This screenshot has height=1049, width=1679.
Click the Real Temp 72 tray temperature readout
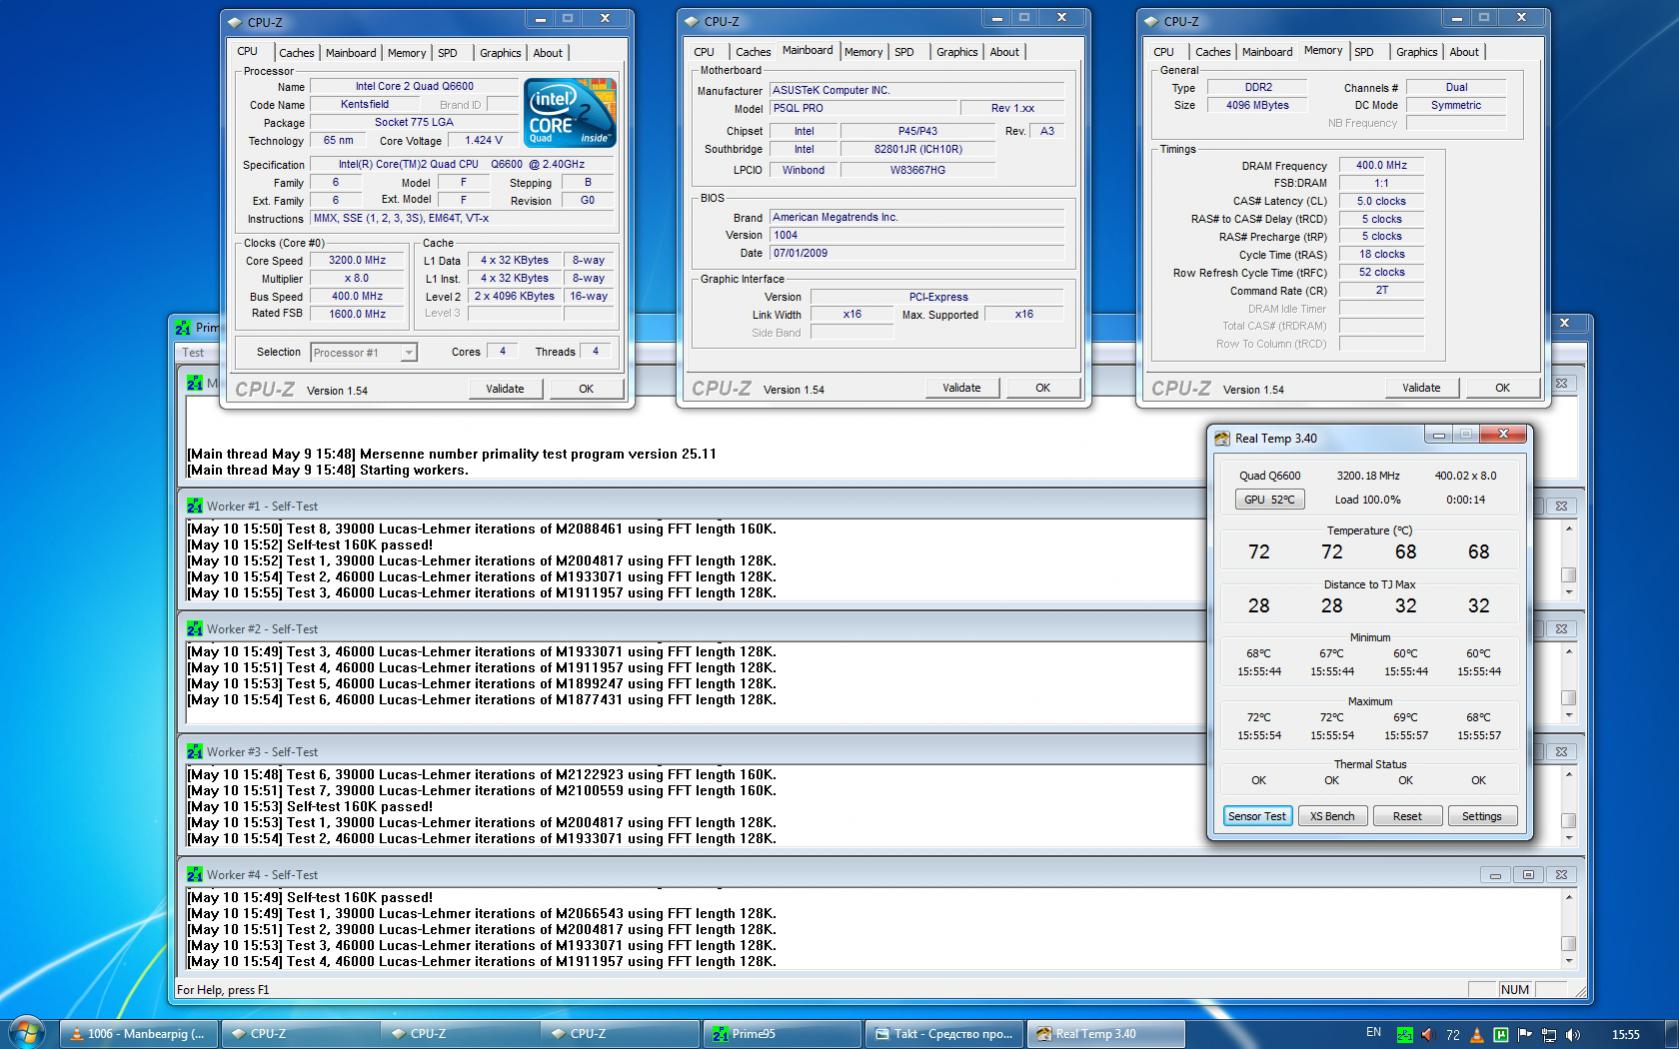pyautogui.click(x=1453, y=1034)
